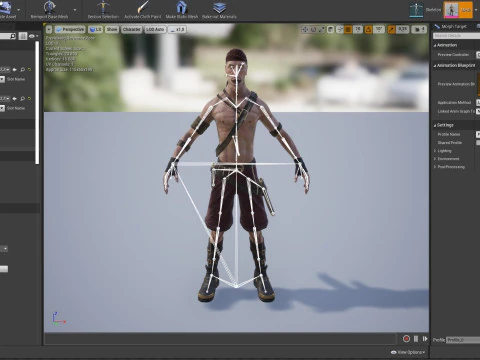Click the Section Selection toolbar icon
The height and width of the screenshot is (360, 480).
pyautogui.click(x=103, y=7)
